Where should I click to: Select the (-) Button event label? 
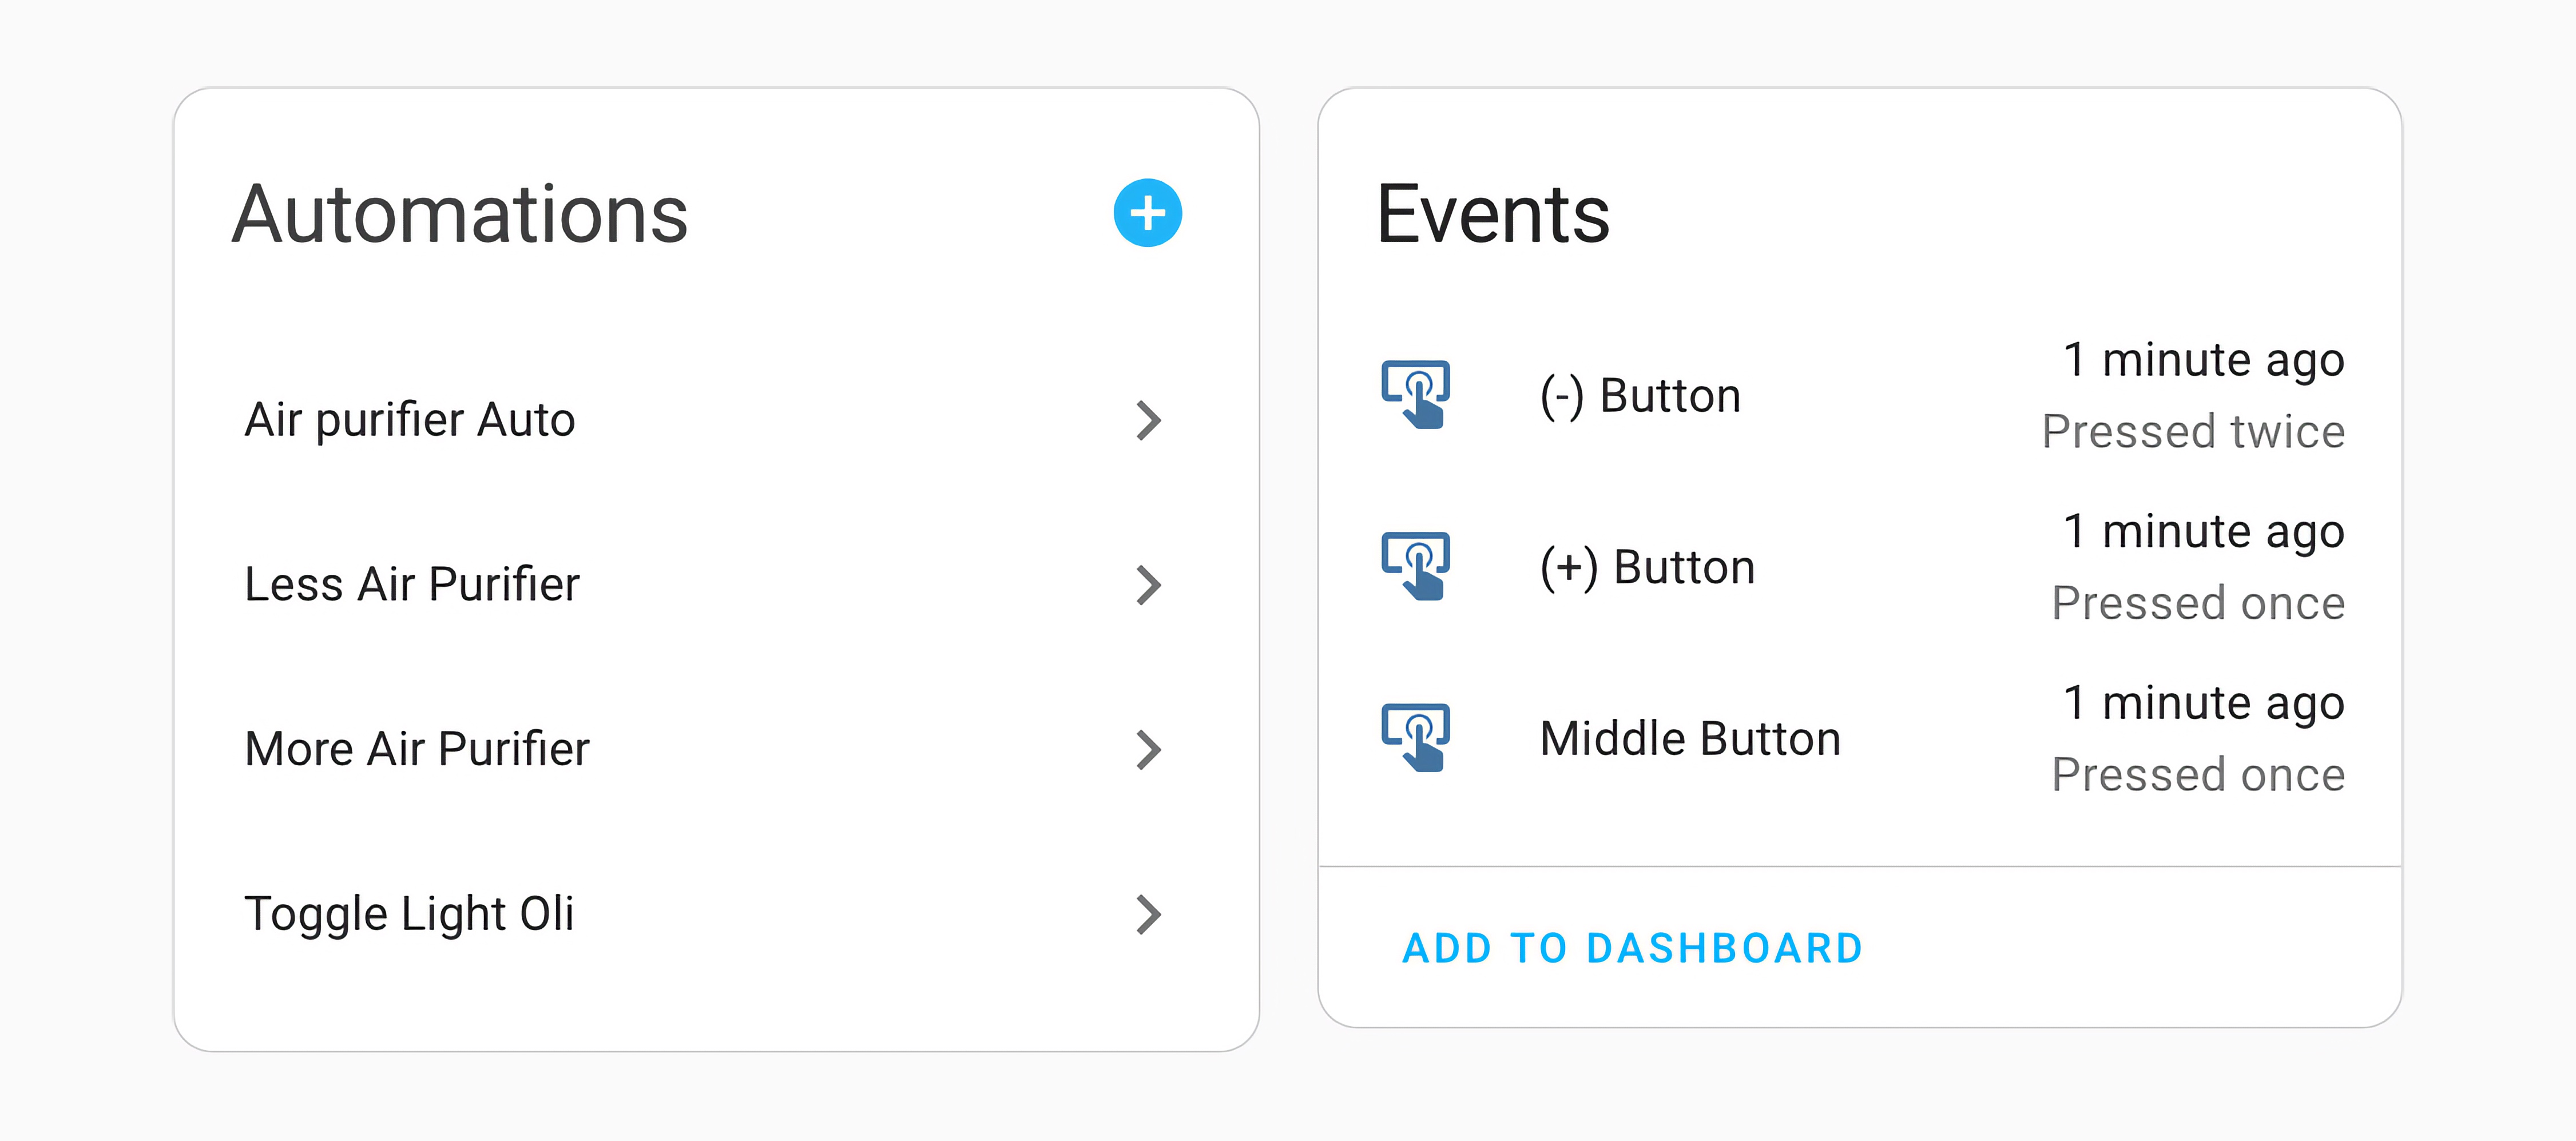[1640, 396]
